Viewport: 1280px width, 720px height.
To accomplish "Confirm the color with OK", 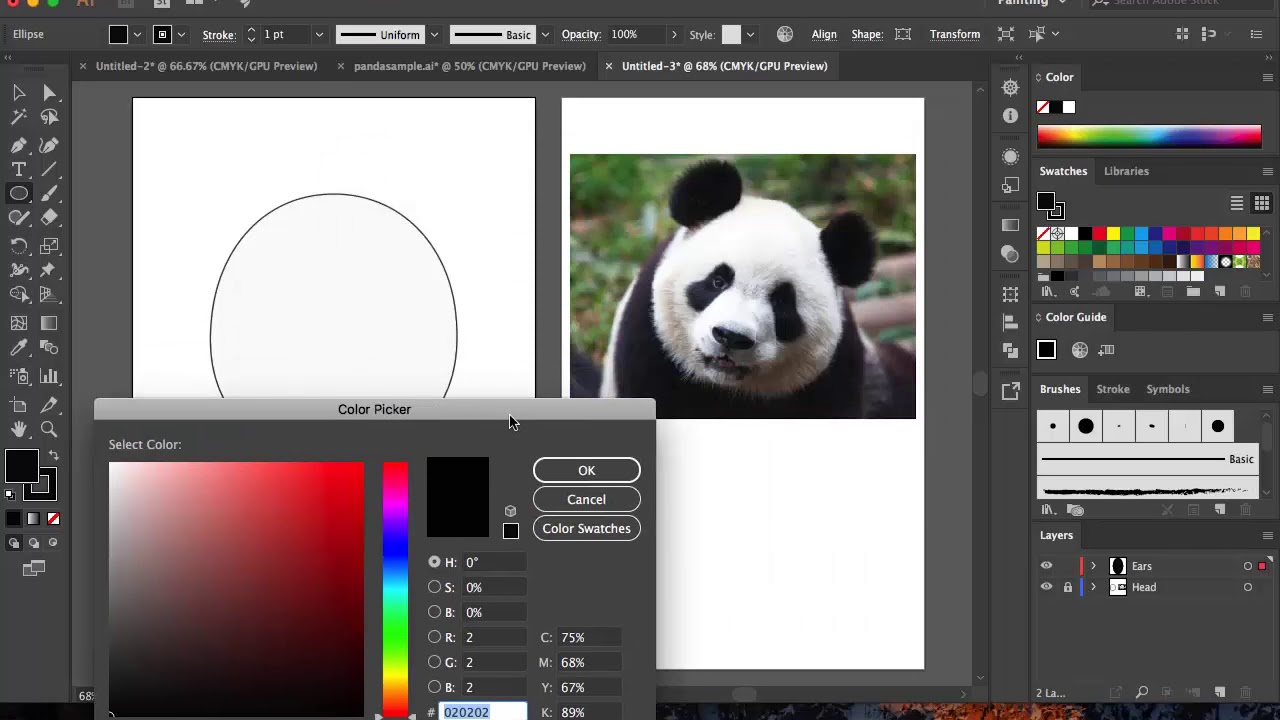I will point(587,470).
